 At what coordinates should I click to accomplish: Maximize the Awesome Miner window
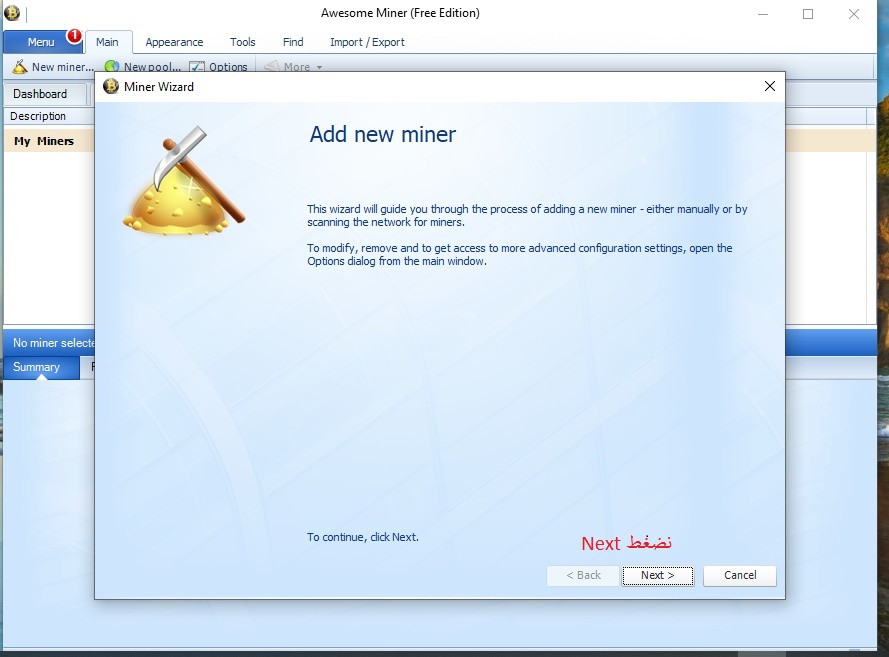[x=808, y=14]
